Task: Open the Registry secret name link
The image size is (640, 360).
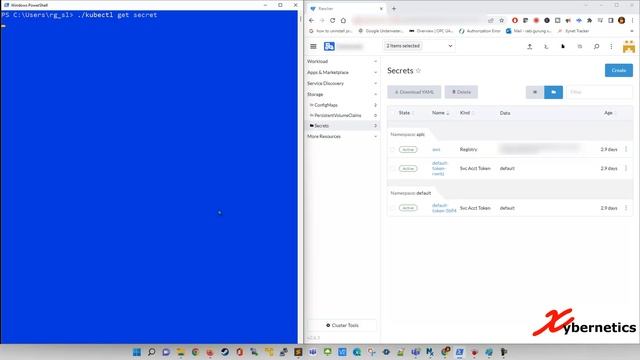Action: [436, 149]
